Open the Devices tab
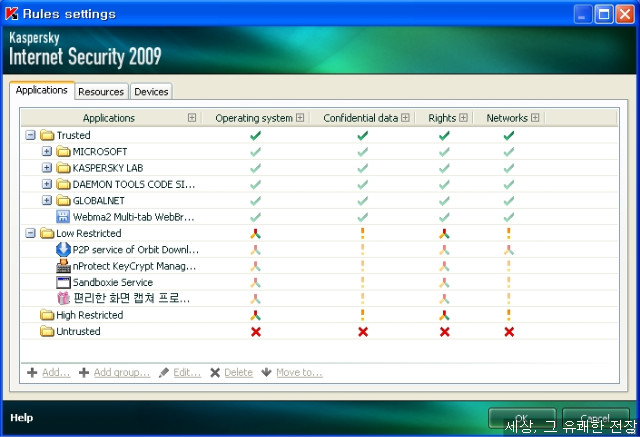 pos(151,92)
